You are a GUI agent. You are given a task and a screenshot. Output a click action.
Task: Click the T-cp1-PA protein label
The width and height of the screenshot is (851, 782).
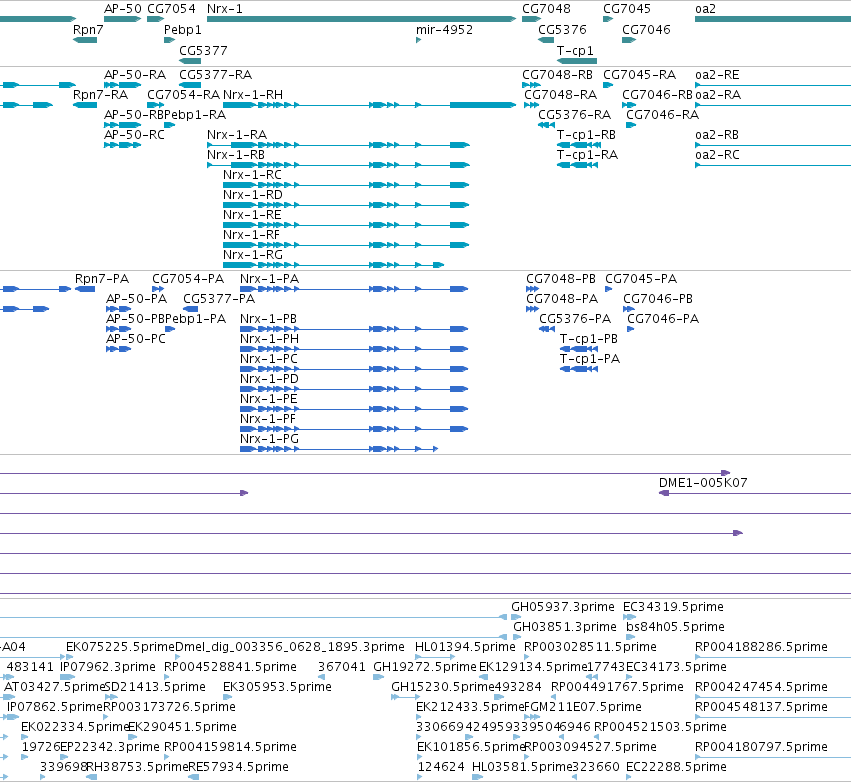589,359
